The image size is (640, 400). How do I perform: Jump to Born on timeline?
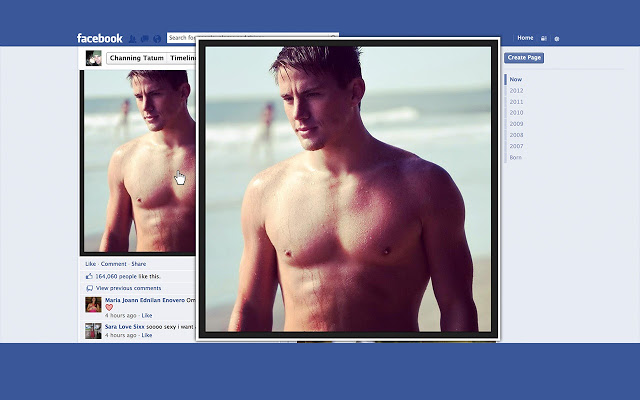point(516,158)
